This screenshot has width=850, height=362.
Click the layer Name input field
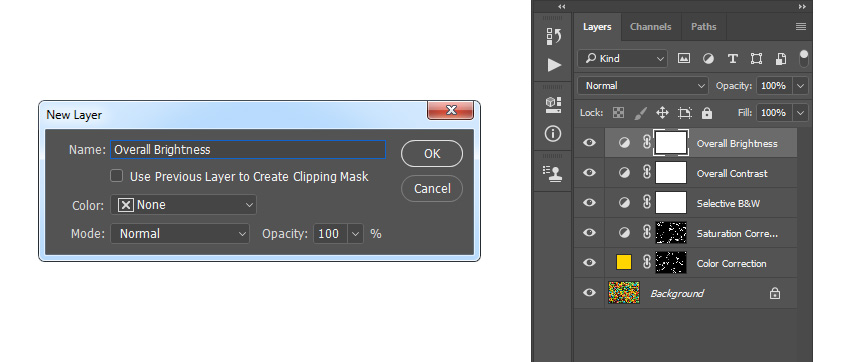[248, 150]
